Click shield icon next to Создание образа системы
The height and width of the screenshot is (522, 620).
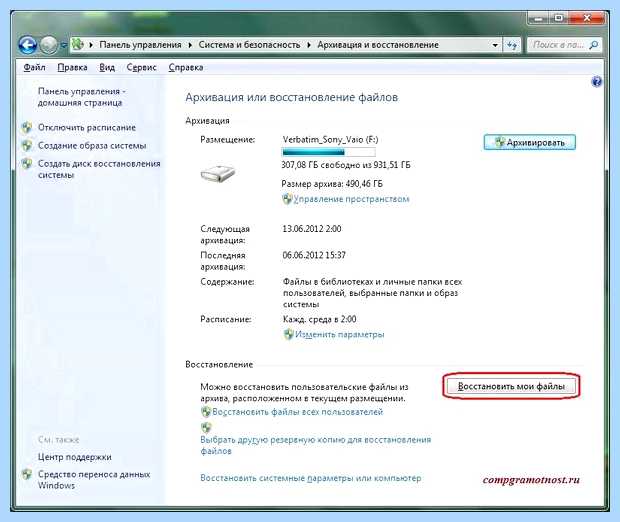(x=27, y=146)
